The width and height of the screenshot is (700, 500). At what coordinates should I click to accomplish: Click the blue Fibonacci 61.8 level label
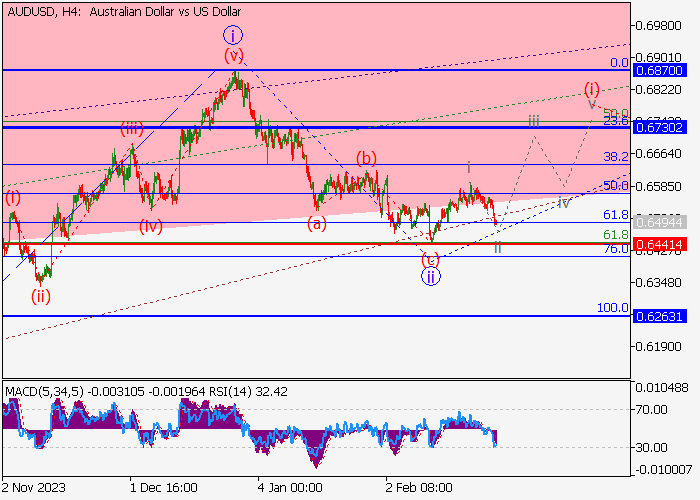[x=616, y=215]
